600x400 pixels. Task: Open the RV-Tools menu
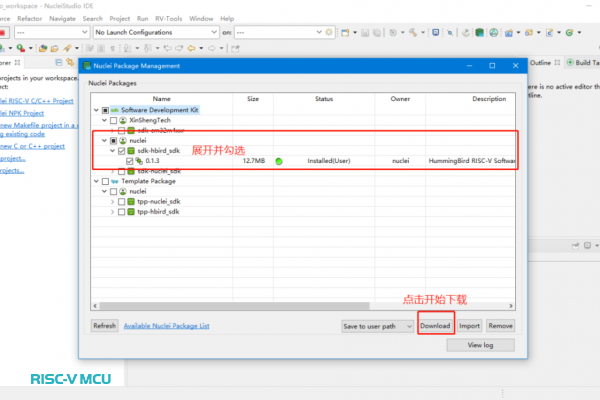168,18
